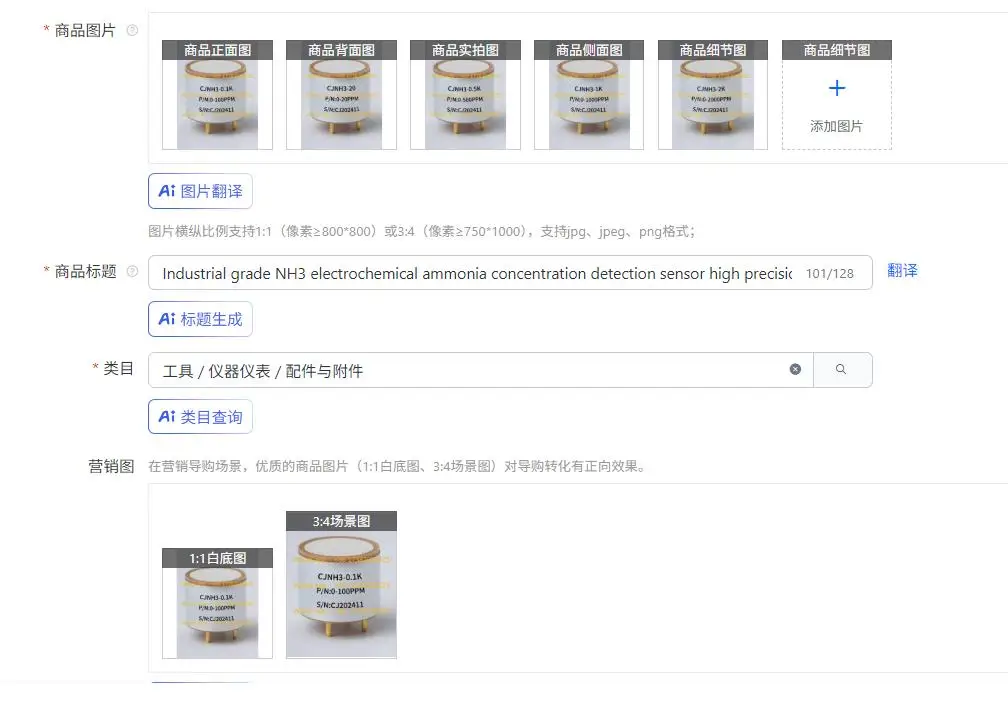Open help icon next to 商品图片
1008x705 pixels.
point(132,30)
